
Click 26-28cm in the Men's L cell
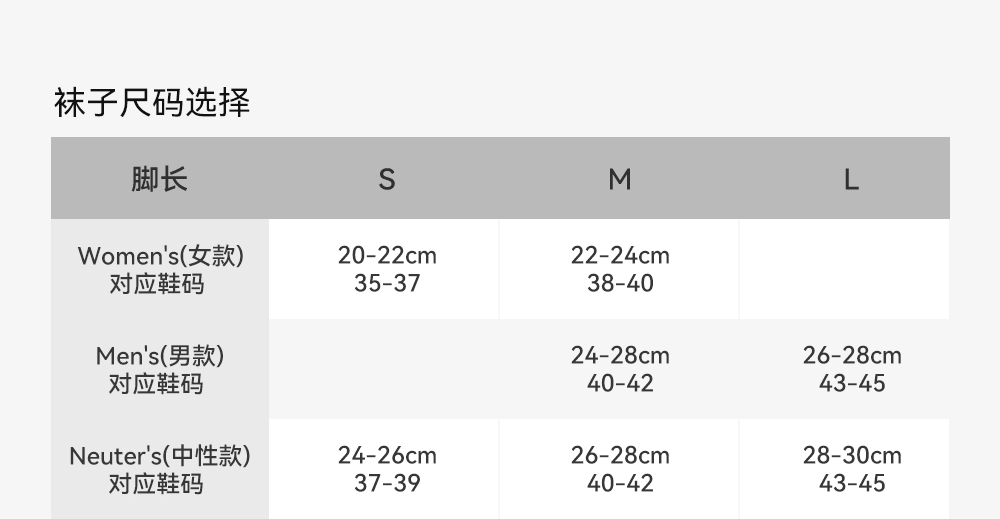tap(852, 356)
